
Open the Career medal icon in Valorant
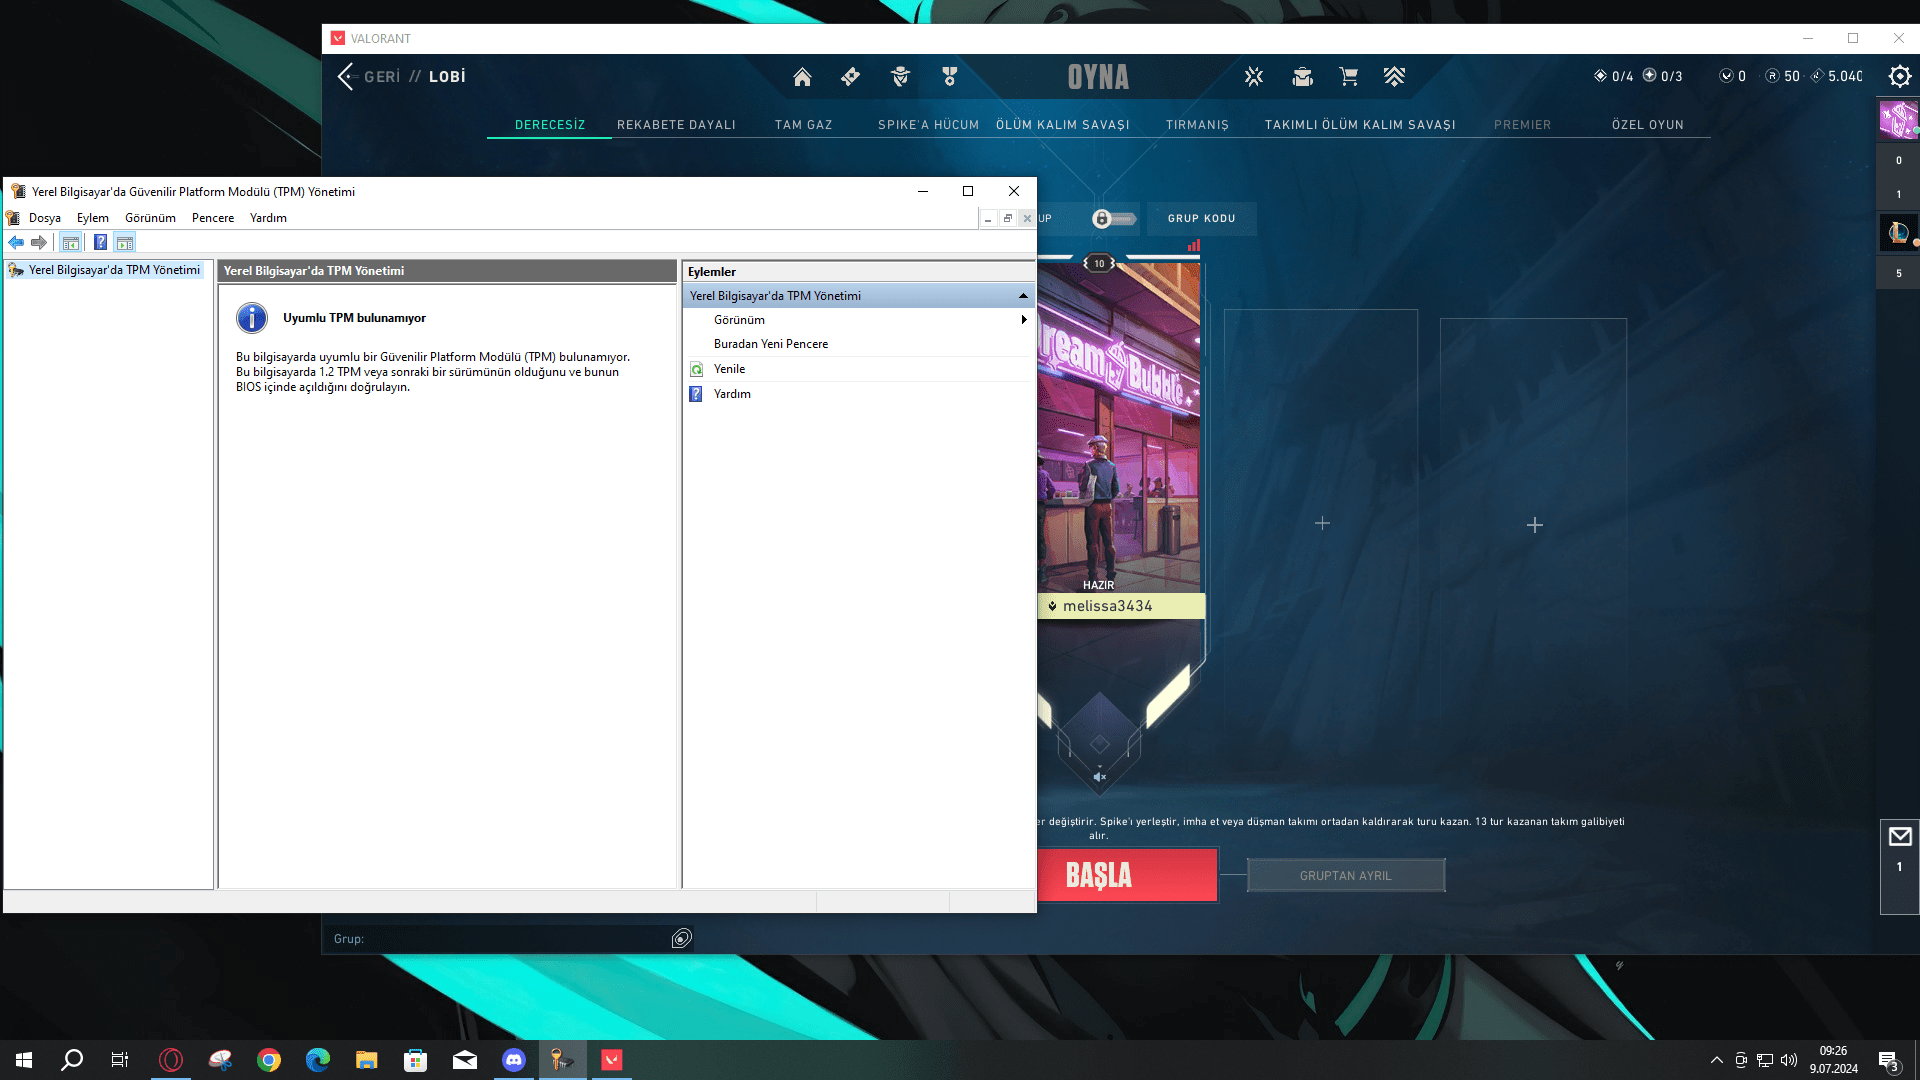[x=950, y=77]
